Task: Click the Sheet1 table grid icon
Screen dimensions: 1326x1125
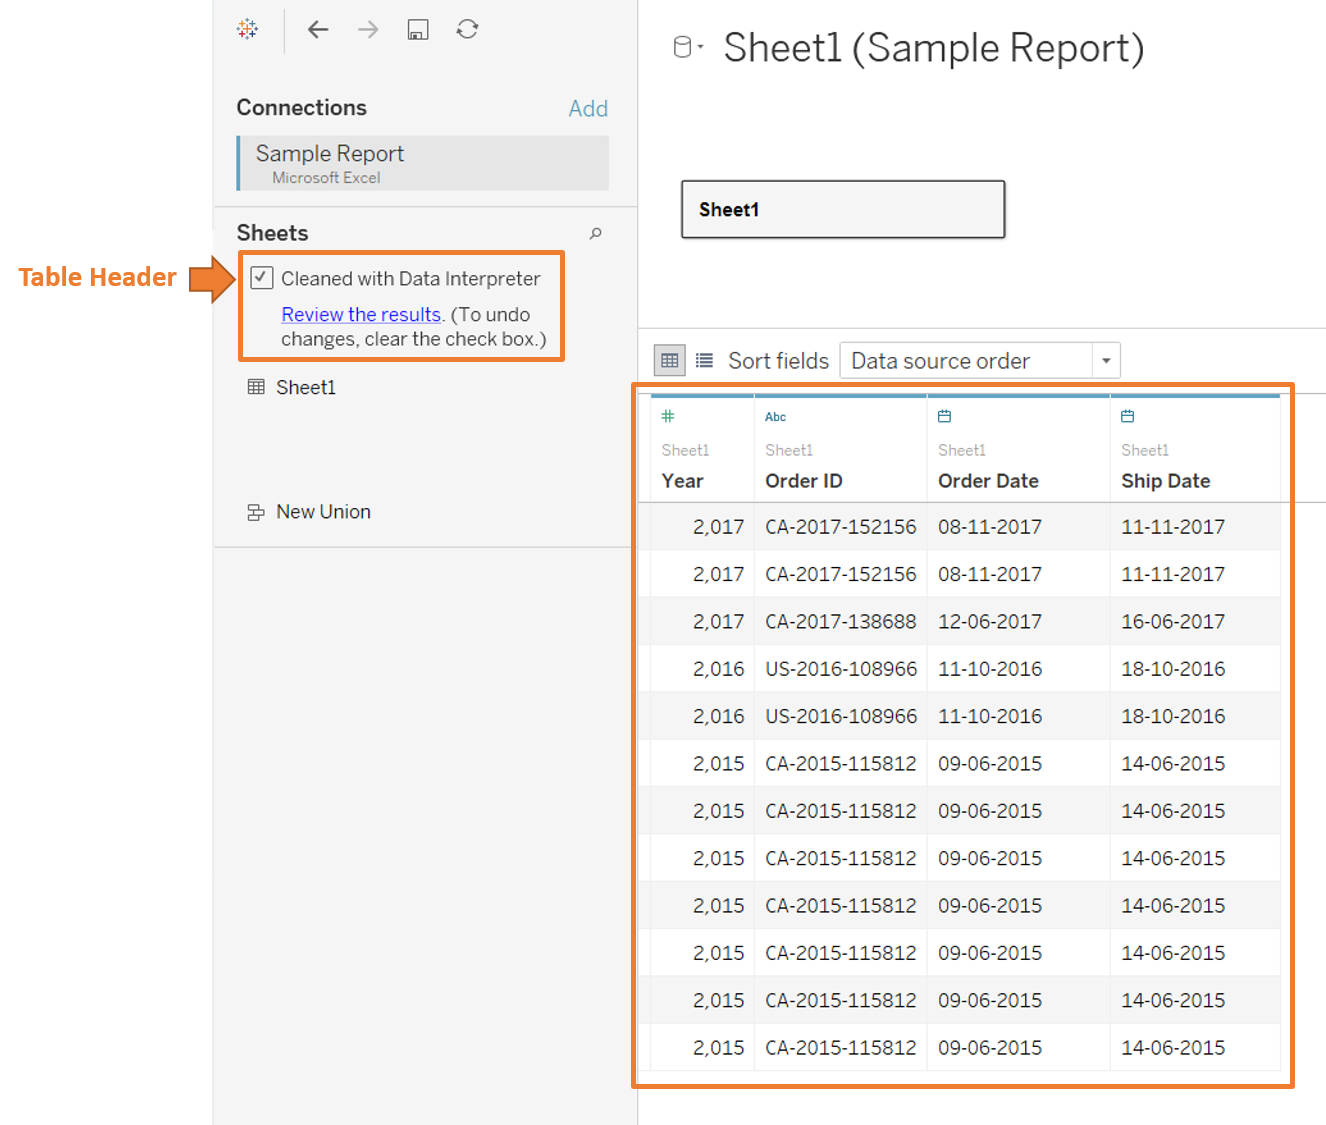Action: click(256, 387)
